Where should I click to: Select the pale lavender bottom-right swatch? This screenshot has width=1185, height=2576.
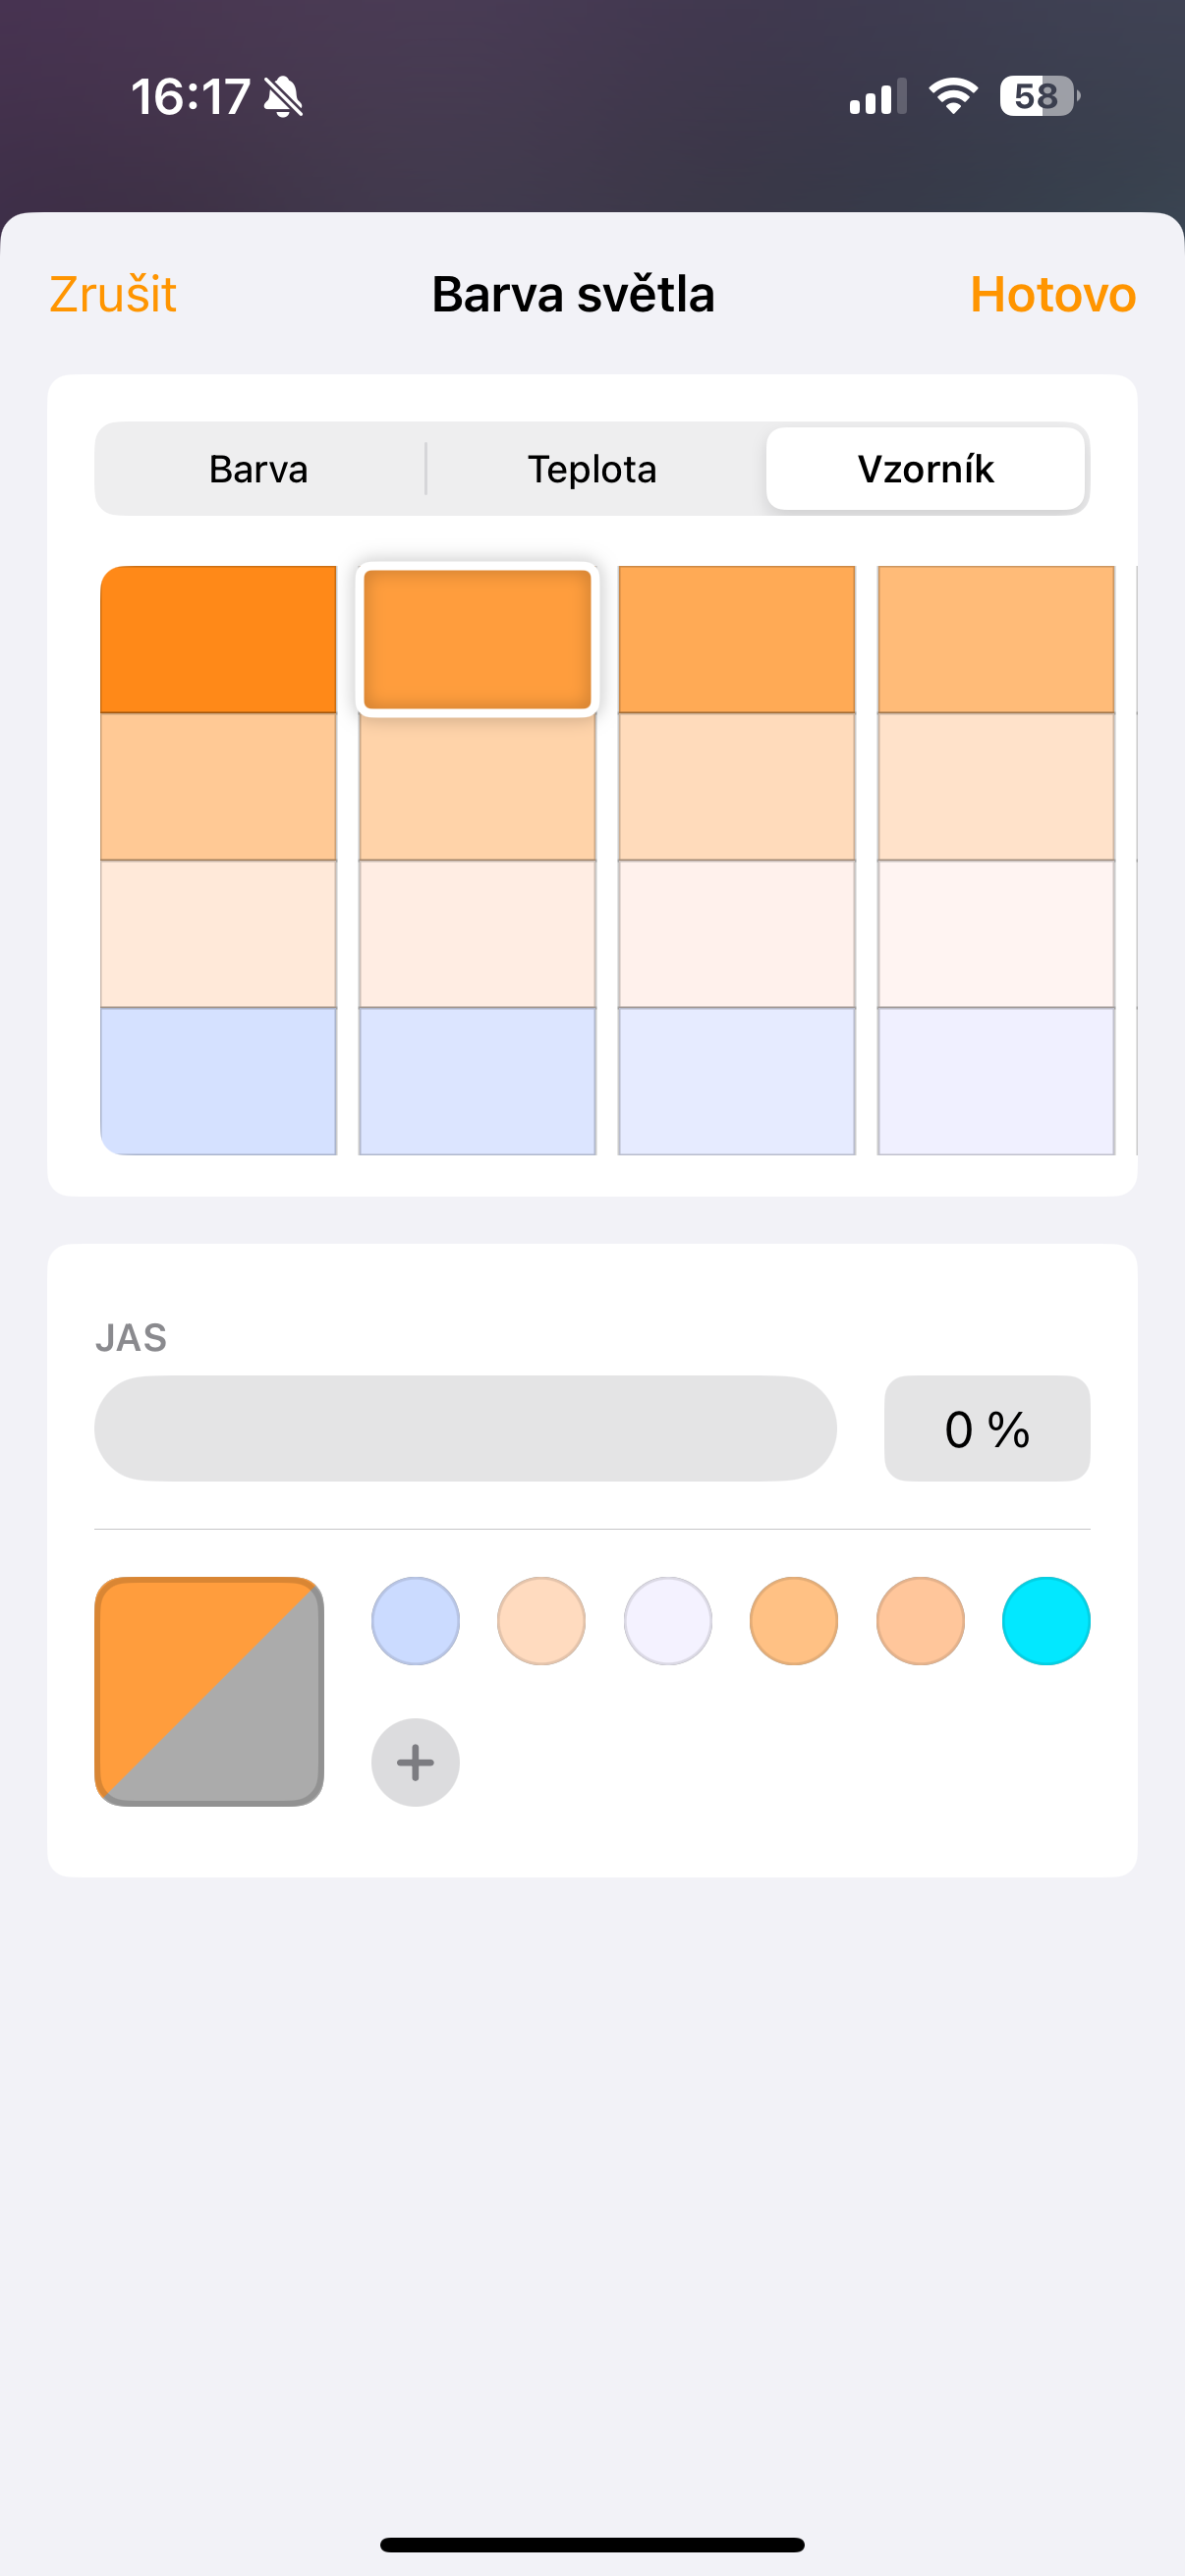point(995,1081)
